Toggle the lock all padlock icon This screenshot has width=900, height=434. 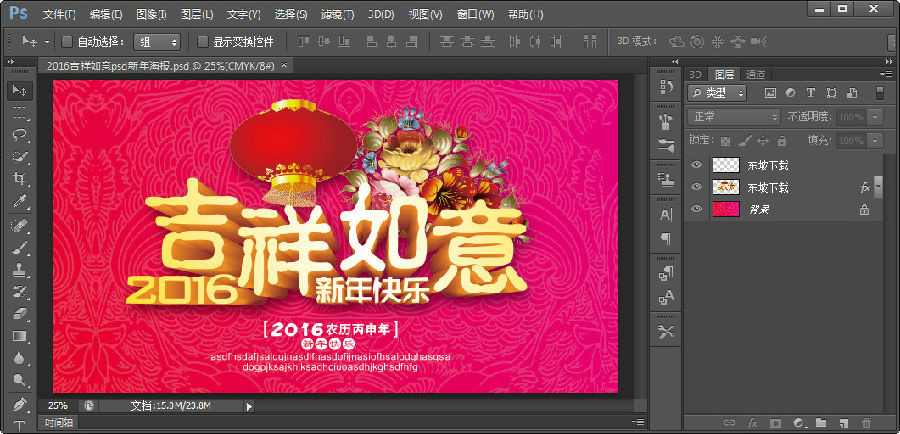781,140
